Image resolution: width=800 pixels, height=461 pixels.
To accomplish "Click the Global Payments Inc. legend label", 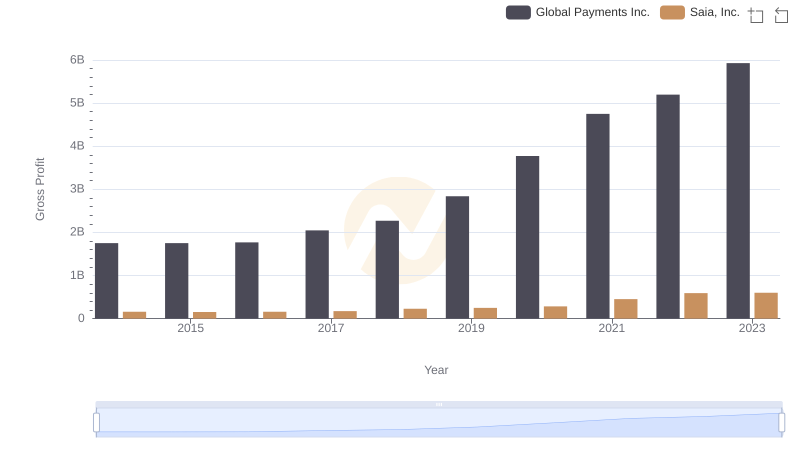I will 592,12.
